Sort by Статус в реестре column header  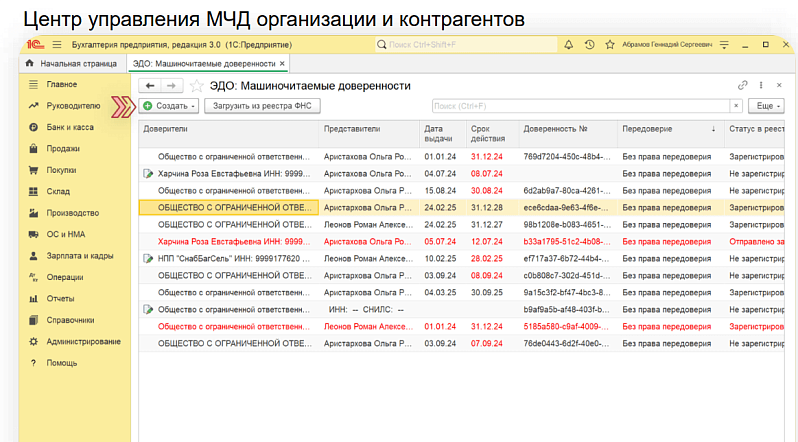click(x=755, y=134)
